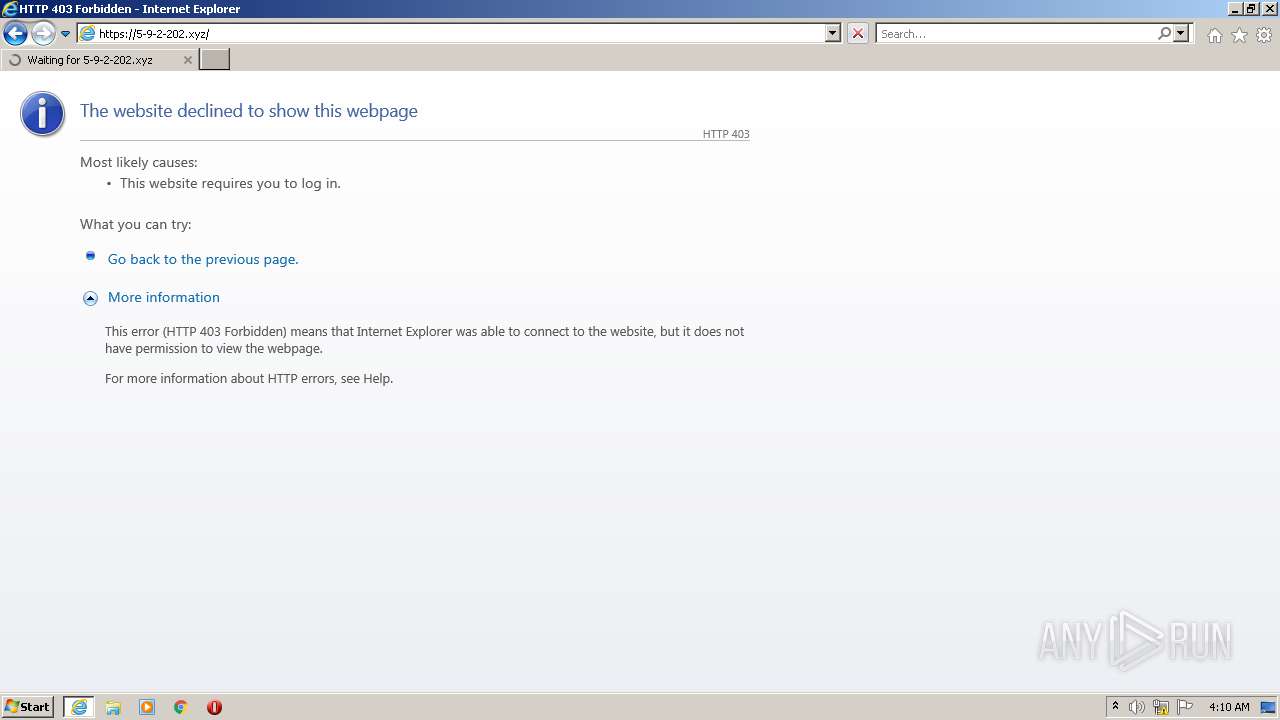The width and height of the screenshot is (1280, 720).
Task: Click the 'HTTP 403' error code text
Action: tap(726, 134)
